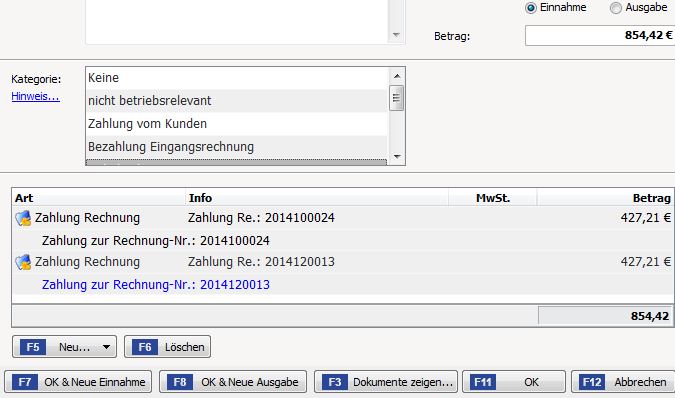Click the scroll down arrow of the upper text box
The height and width of the screenshot is (398, 675).
[396, 35]
